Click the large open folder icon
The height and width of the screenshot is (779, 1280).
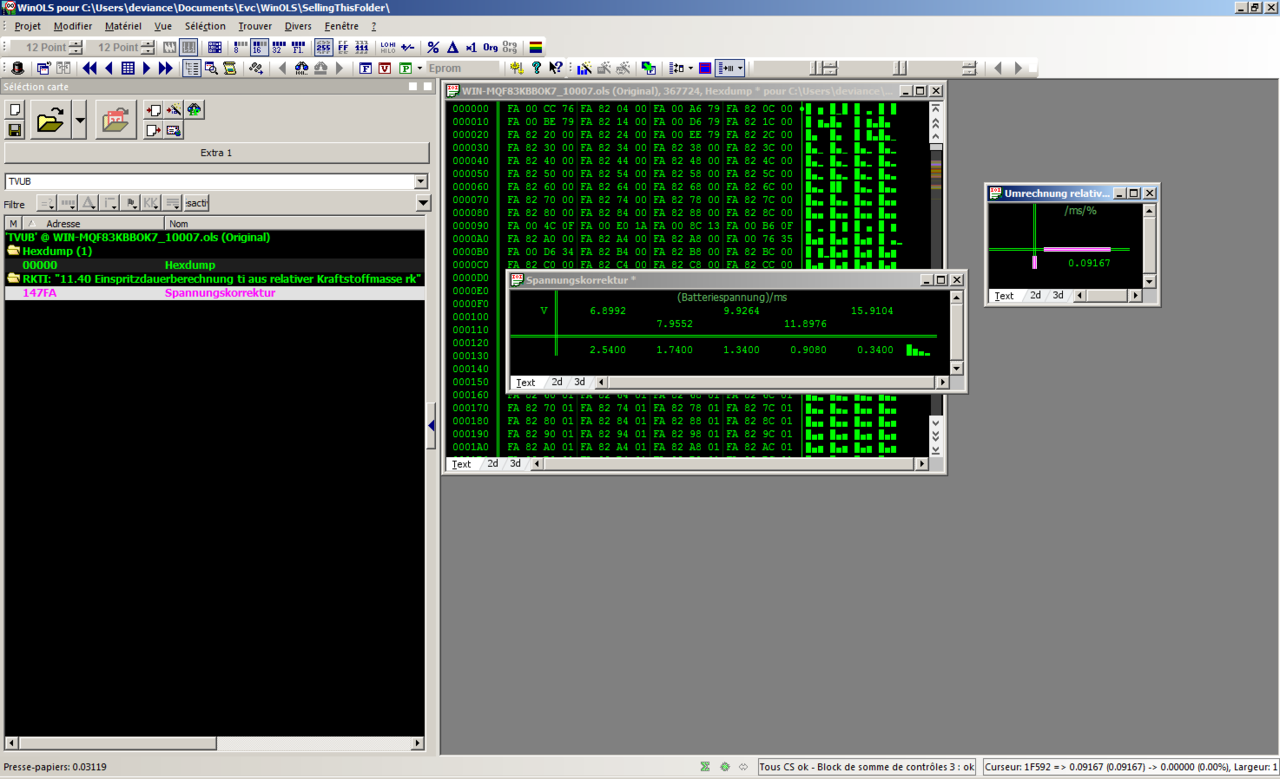(50, 121)
